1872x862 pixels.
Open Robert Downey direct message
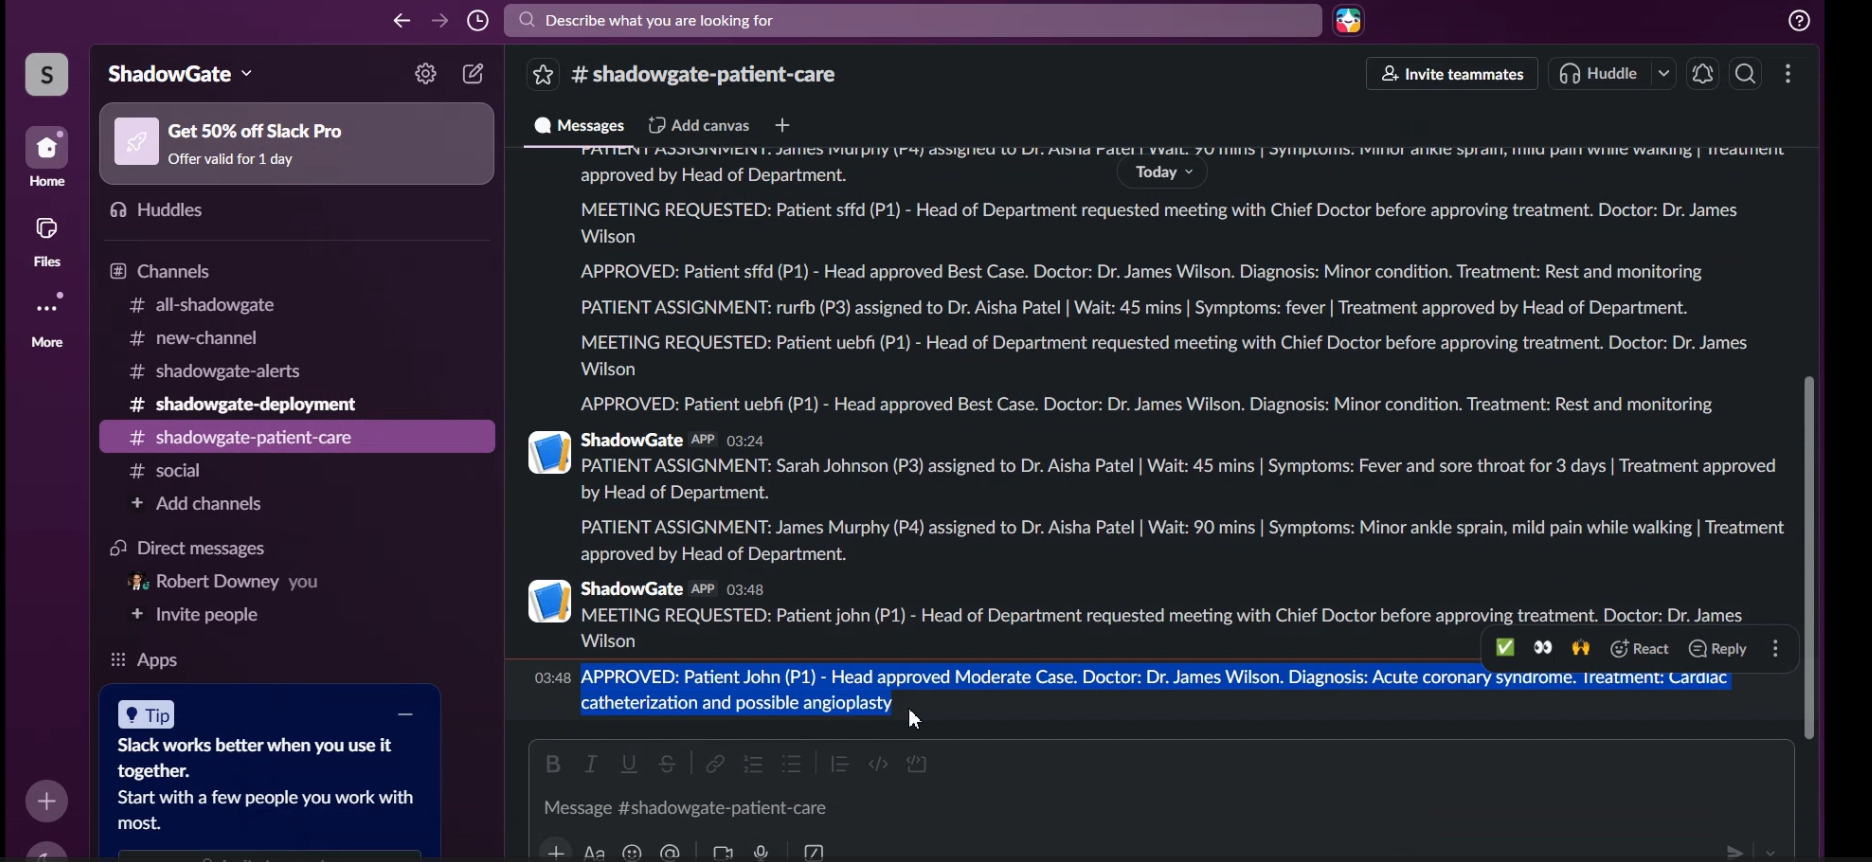point(297,582)
